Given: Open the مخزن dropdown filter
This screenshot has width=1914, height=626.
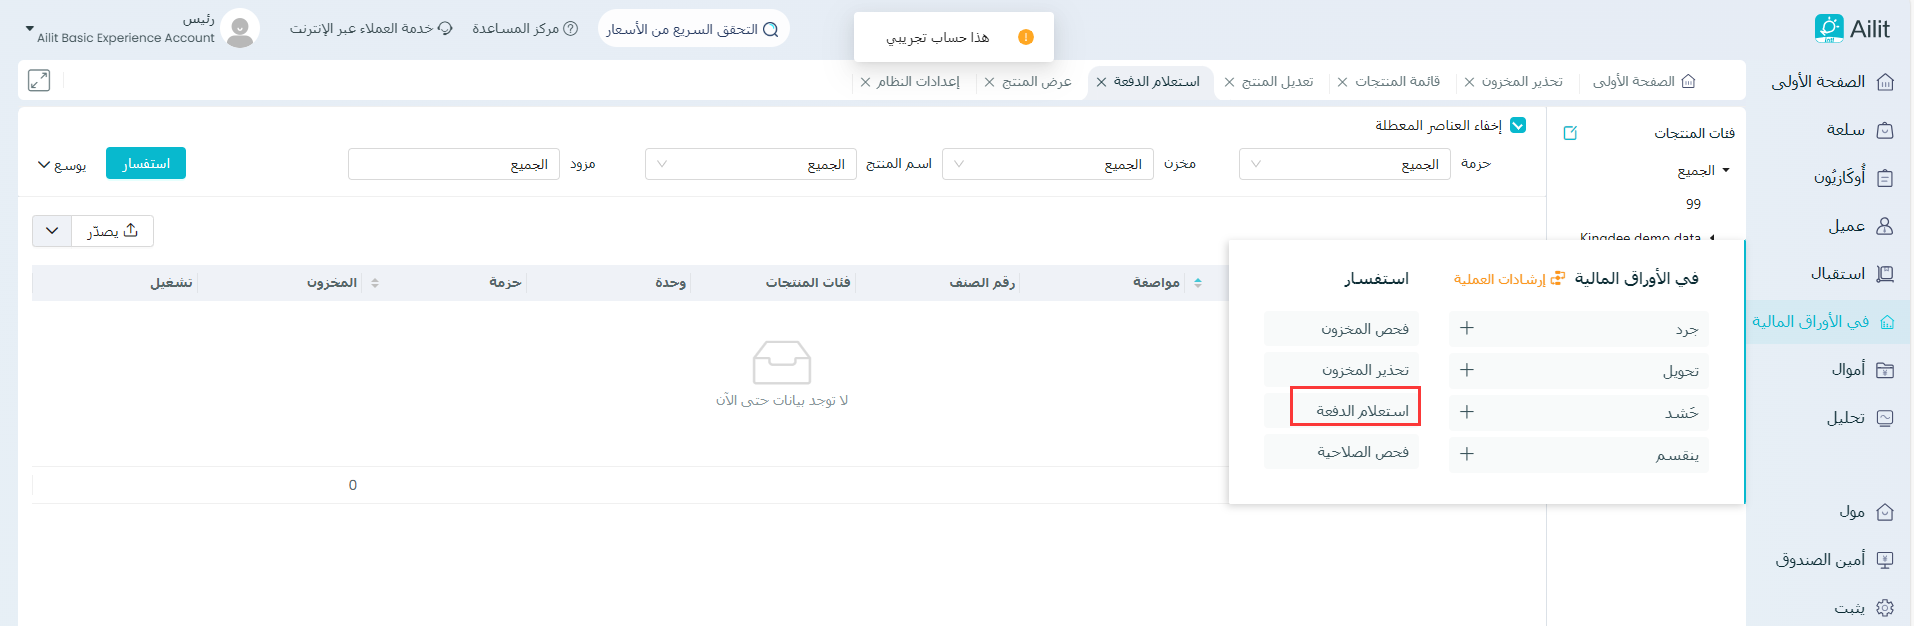Looking at the screenshot, I should click(1047, 164).
